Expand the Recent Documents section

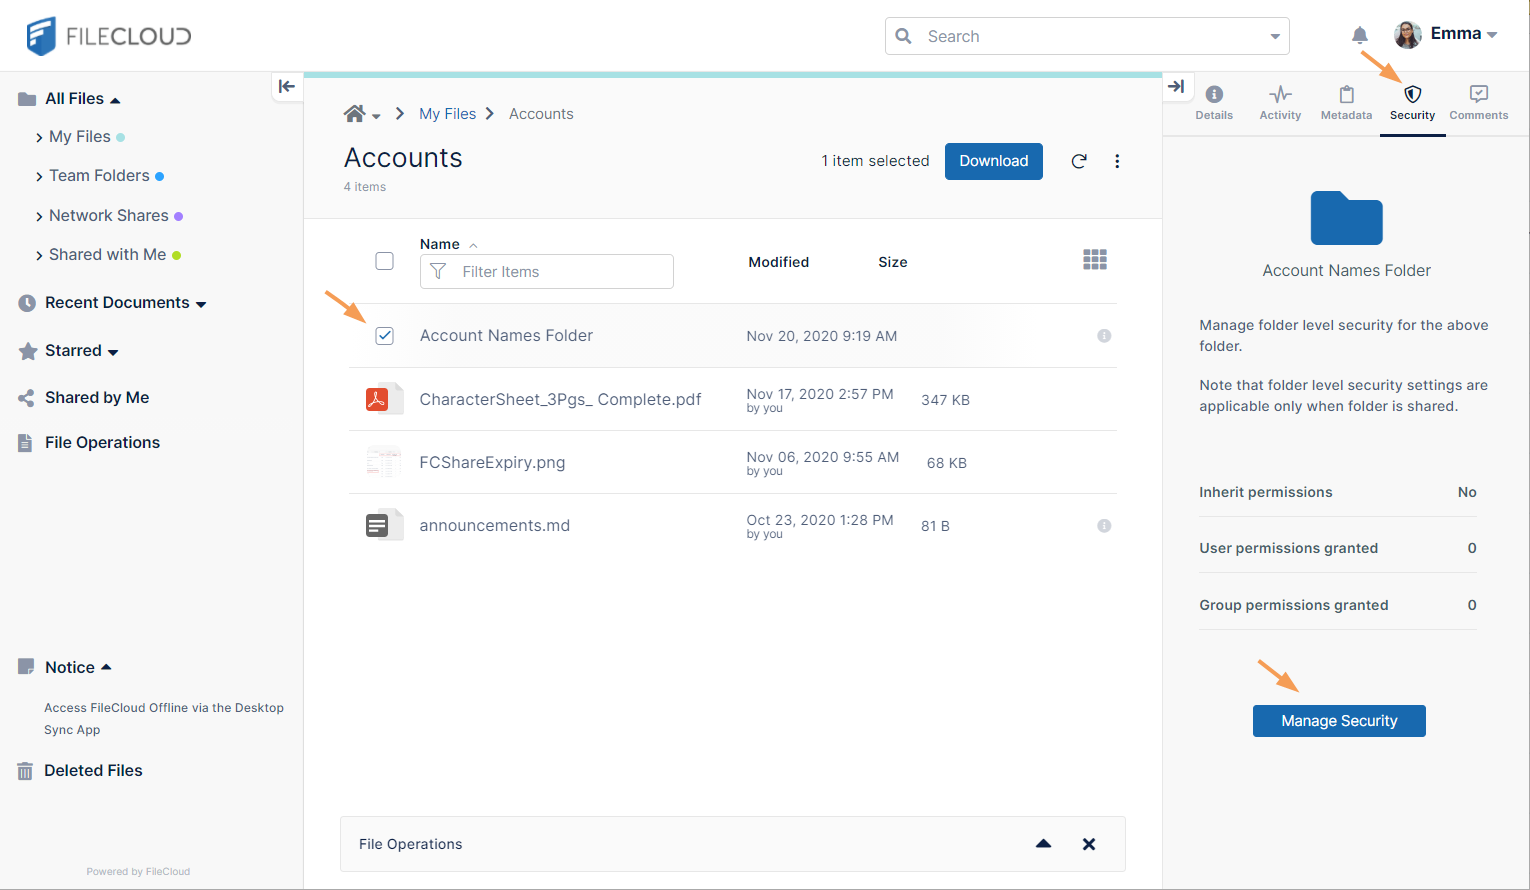[x=201, y=304]
